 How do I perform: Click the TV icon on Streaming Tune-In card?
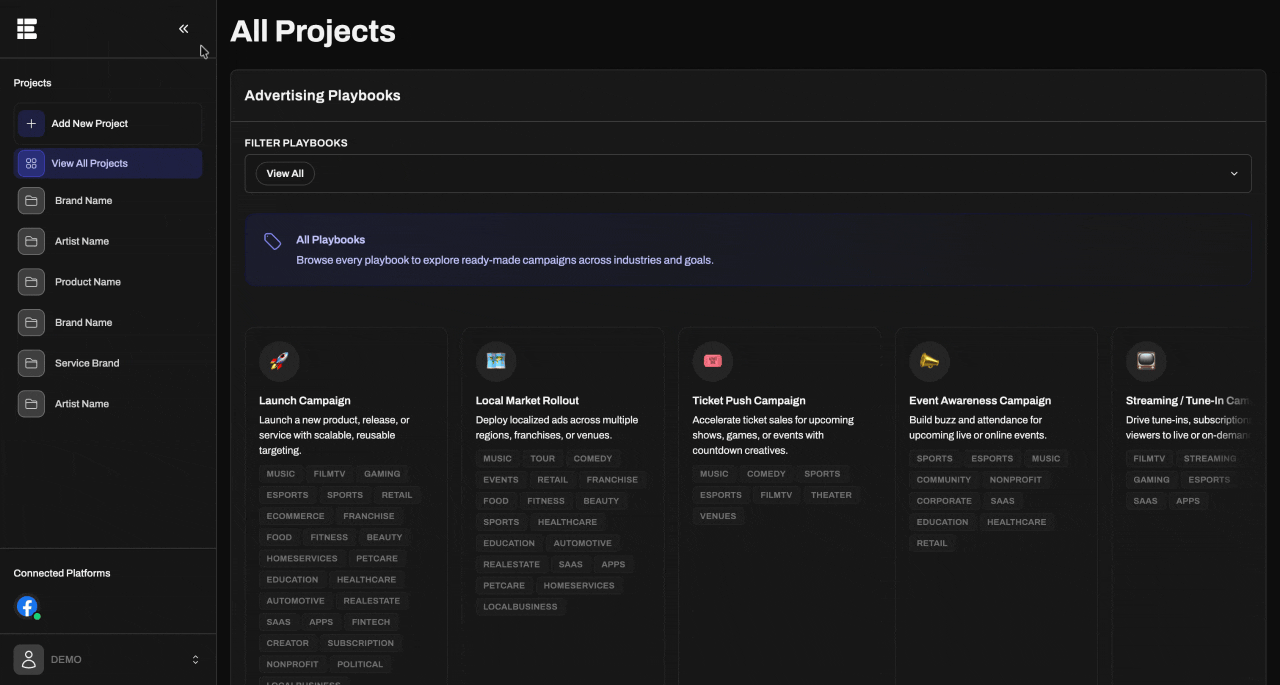coord(1146,361)
